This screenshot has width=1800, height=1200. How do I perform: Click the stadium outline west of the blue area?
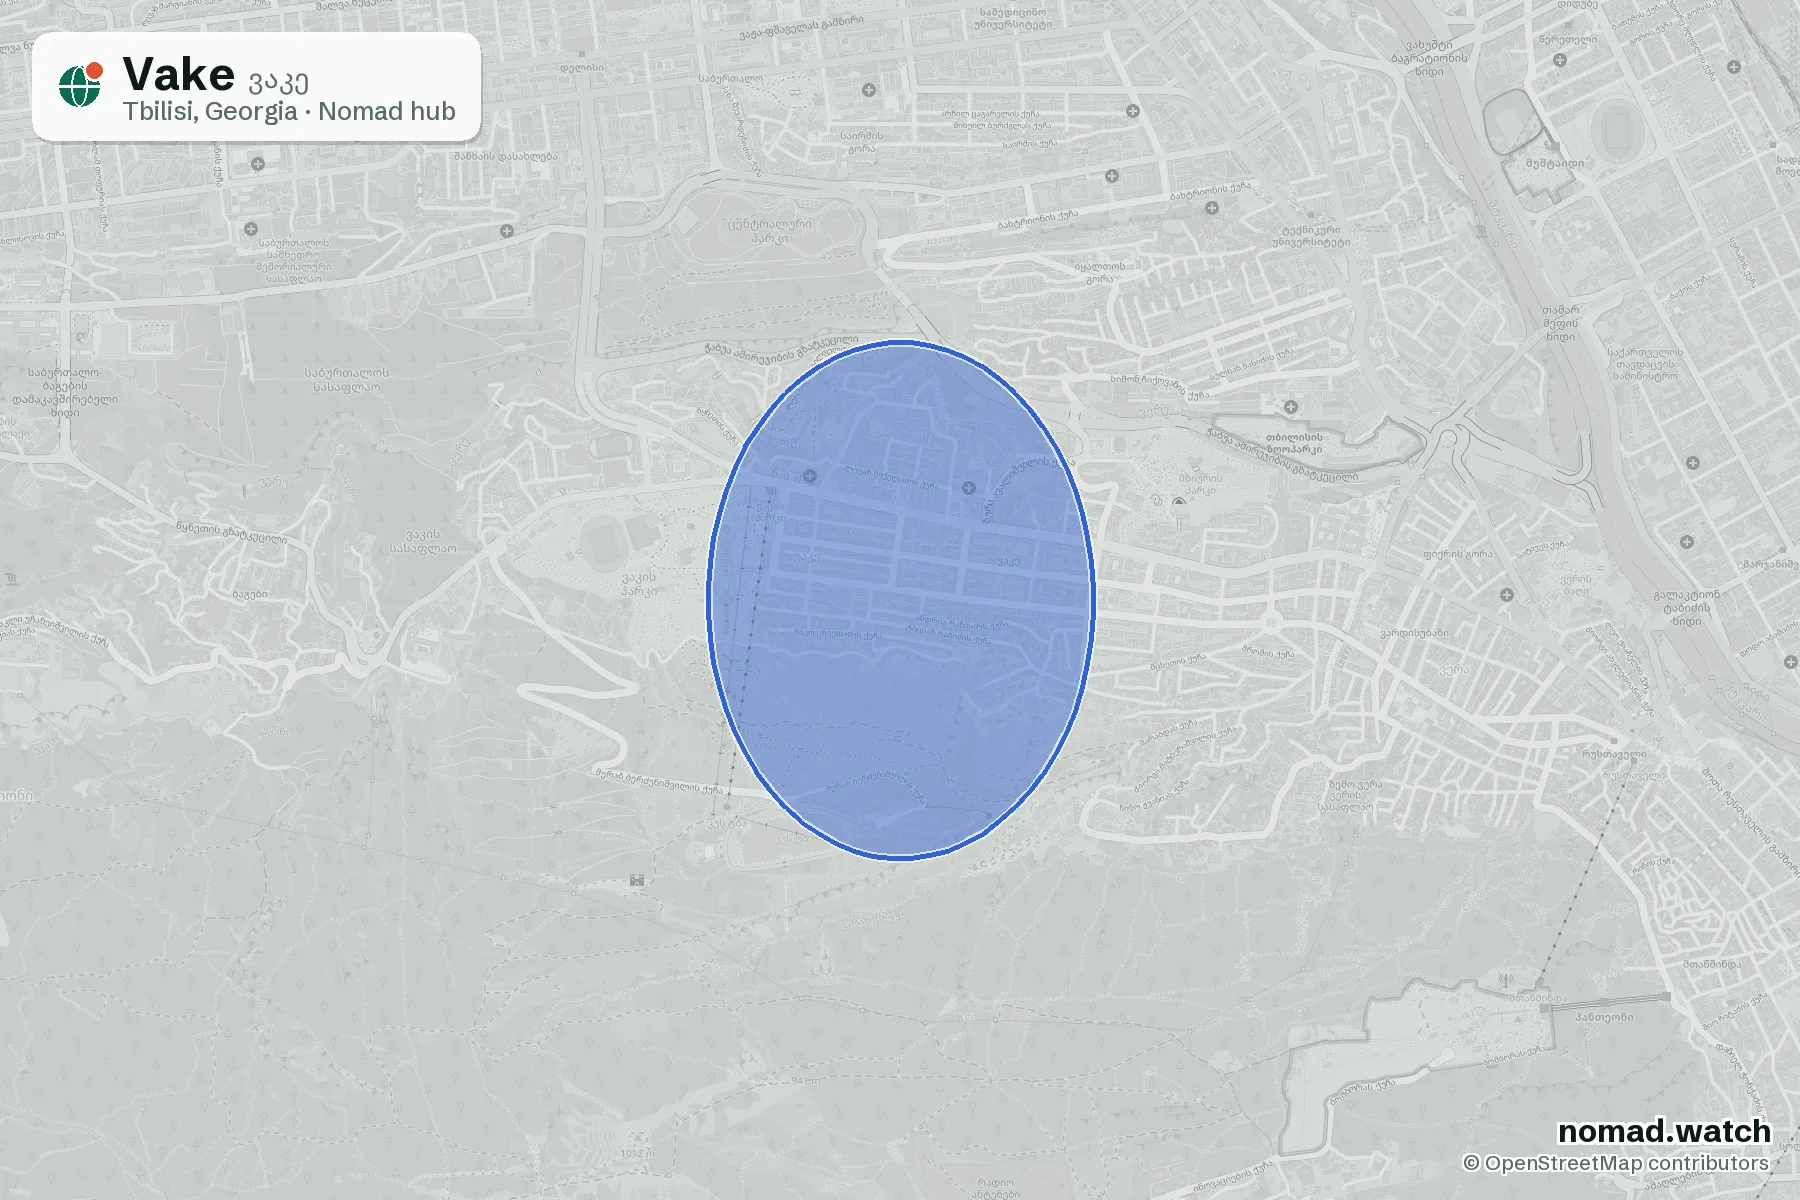603,545
